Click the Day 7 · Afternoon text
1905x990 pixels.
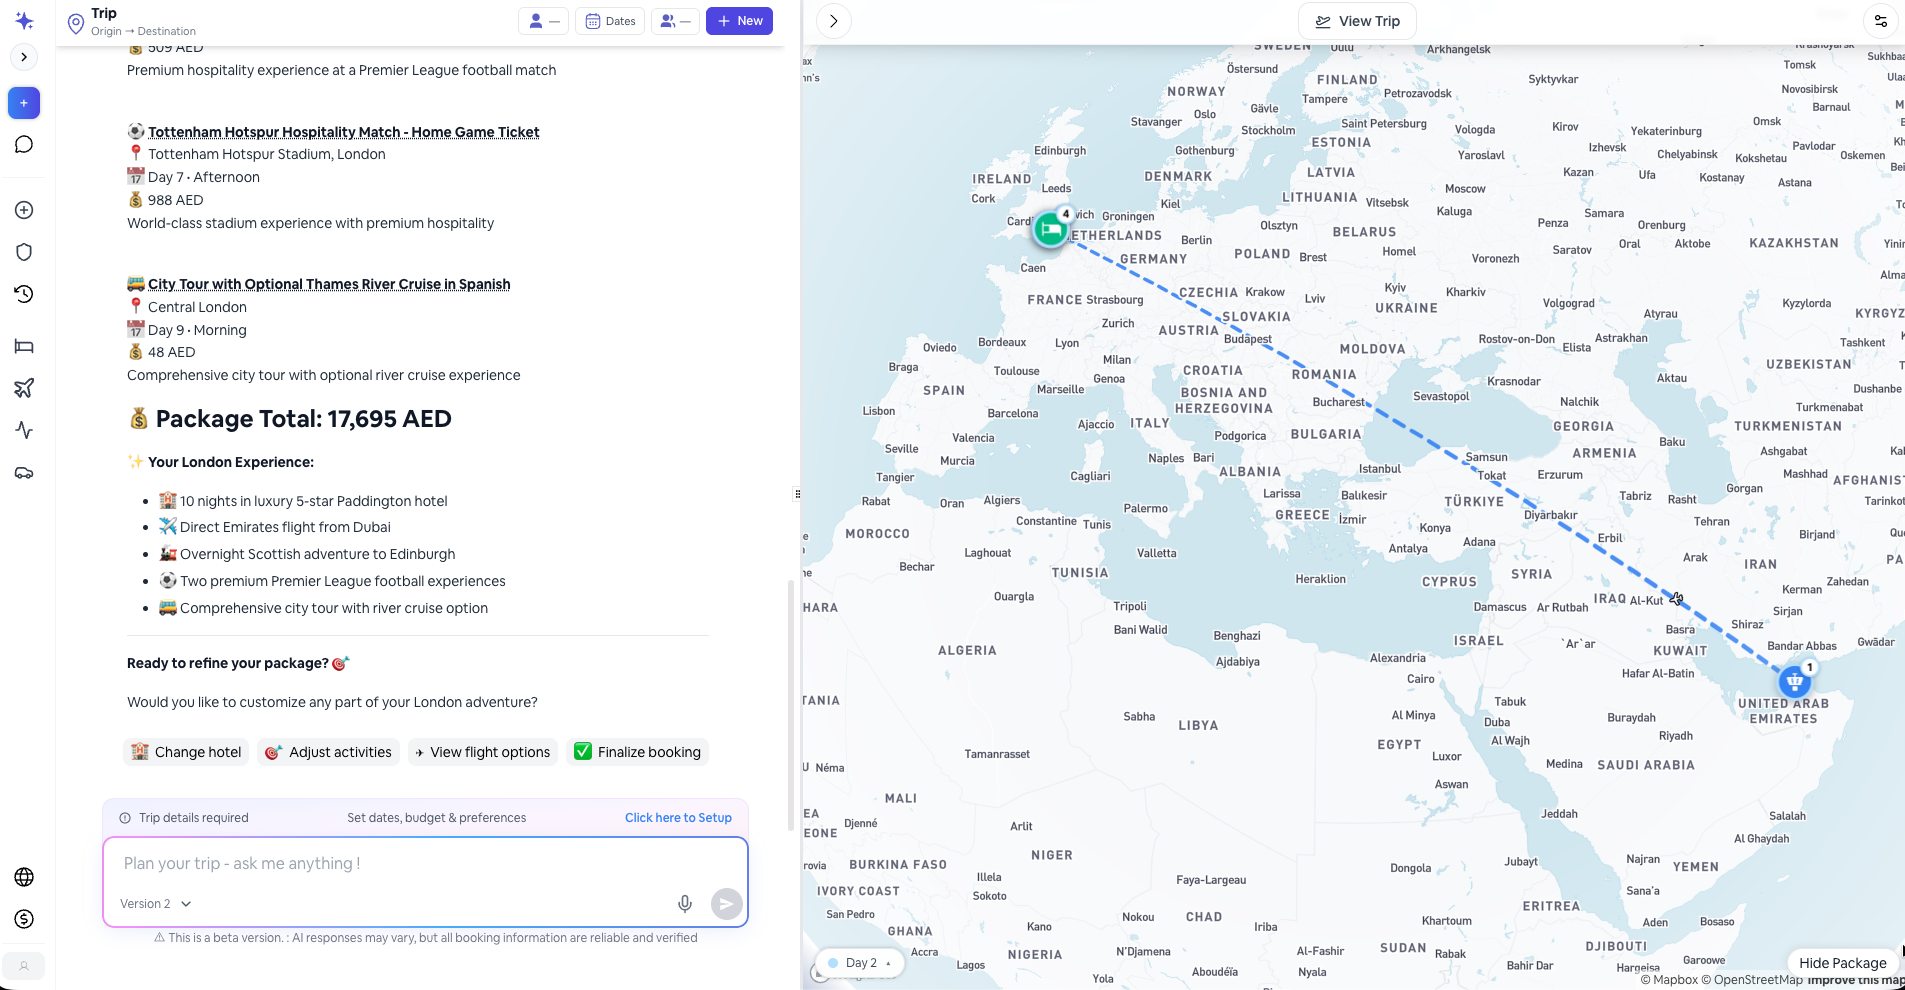(x=204, y=177)
